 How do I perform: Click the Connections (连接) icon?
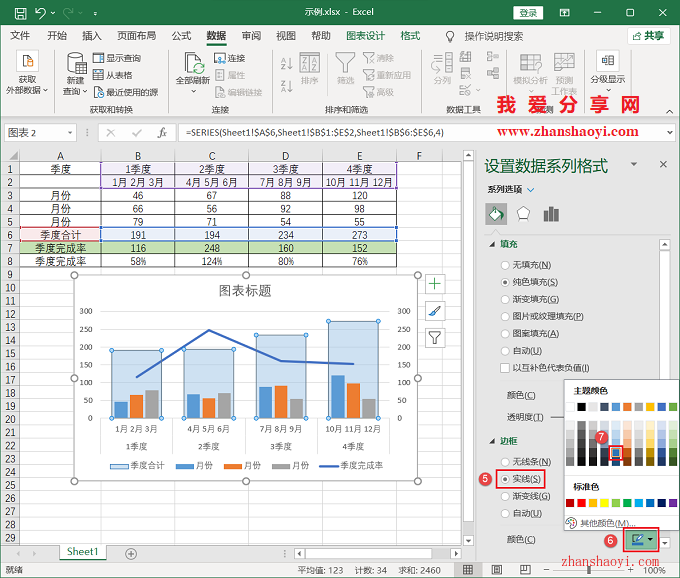click(220, 58)
